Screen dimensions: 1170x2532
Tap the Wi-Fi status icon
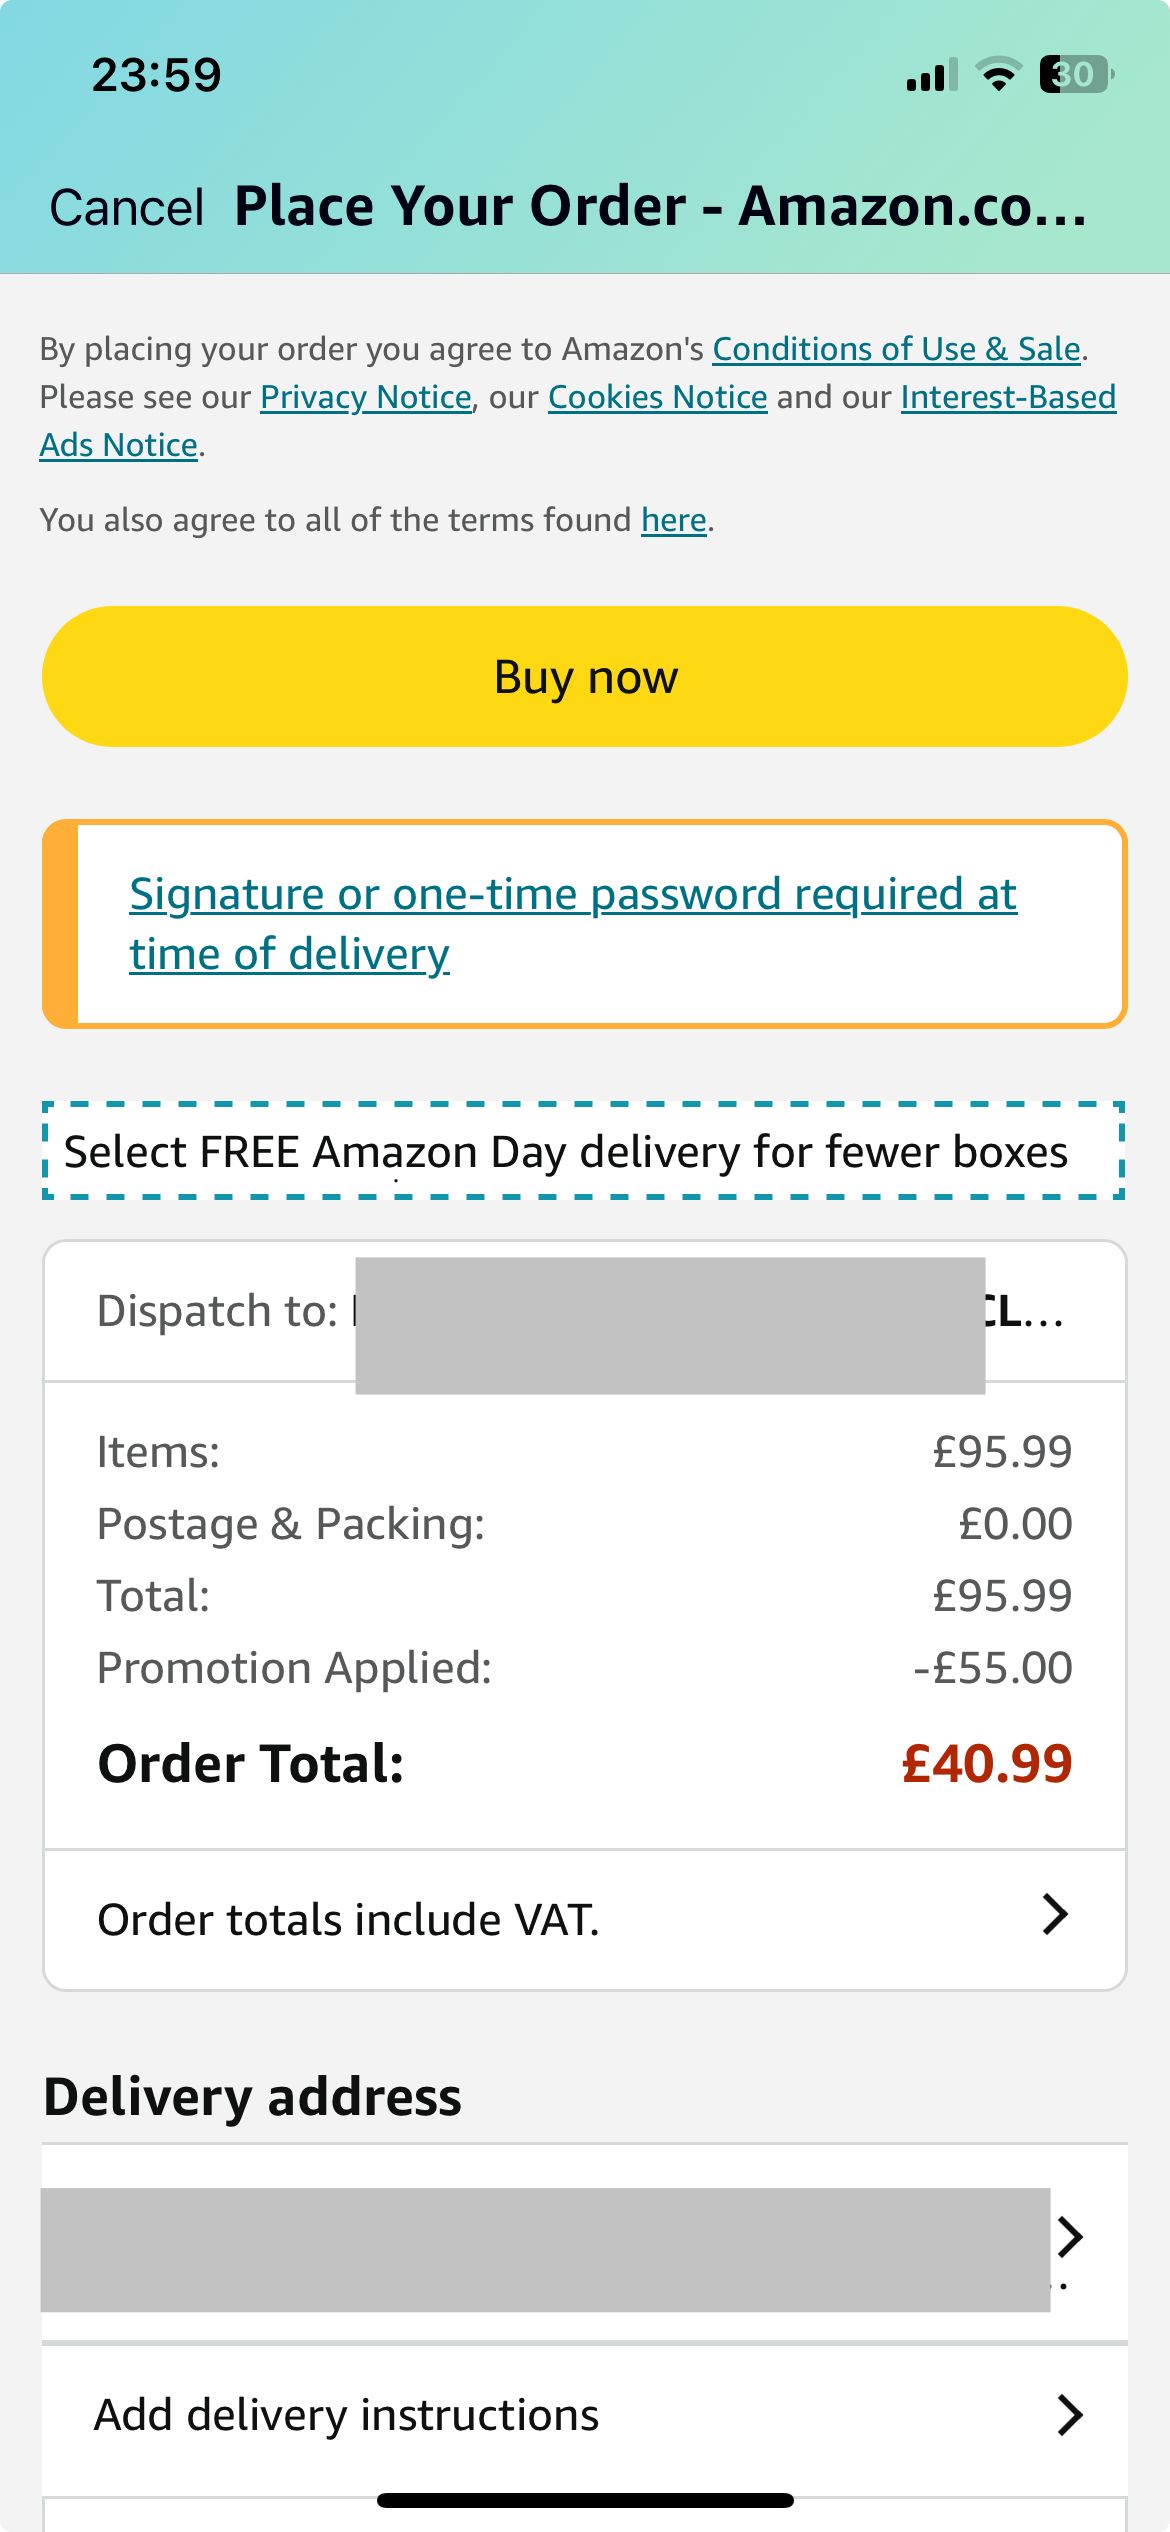coord(997,75)
